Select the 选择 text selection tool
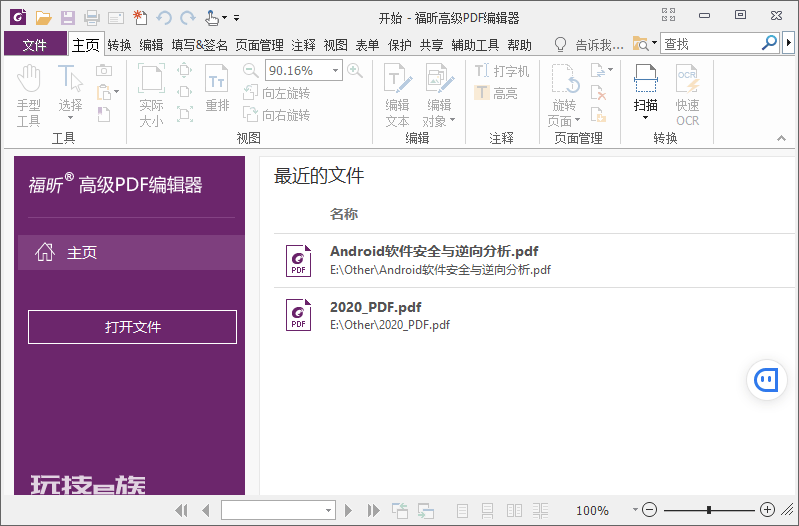Viewport: 799px width, 526px height. click(70, 93)
